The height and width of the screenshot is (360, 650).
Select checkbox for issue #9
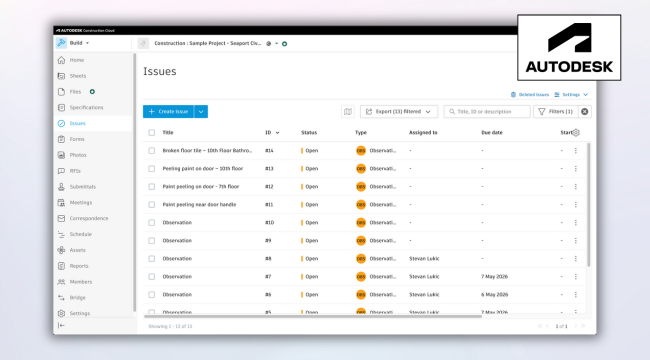(152, 241)
